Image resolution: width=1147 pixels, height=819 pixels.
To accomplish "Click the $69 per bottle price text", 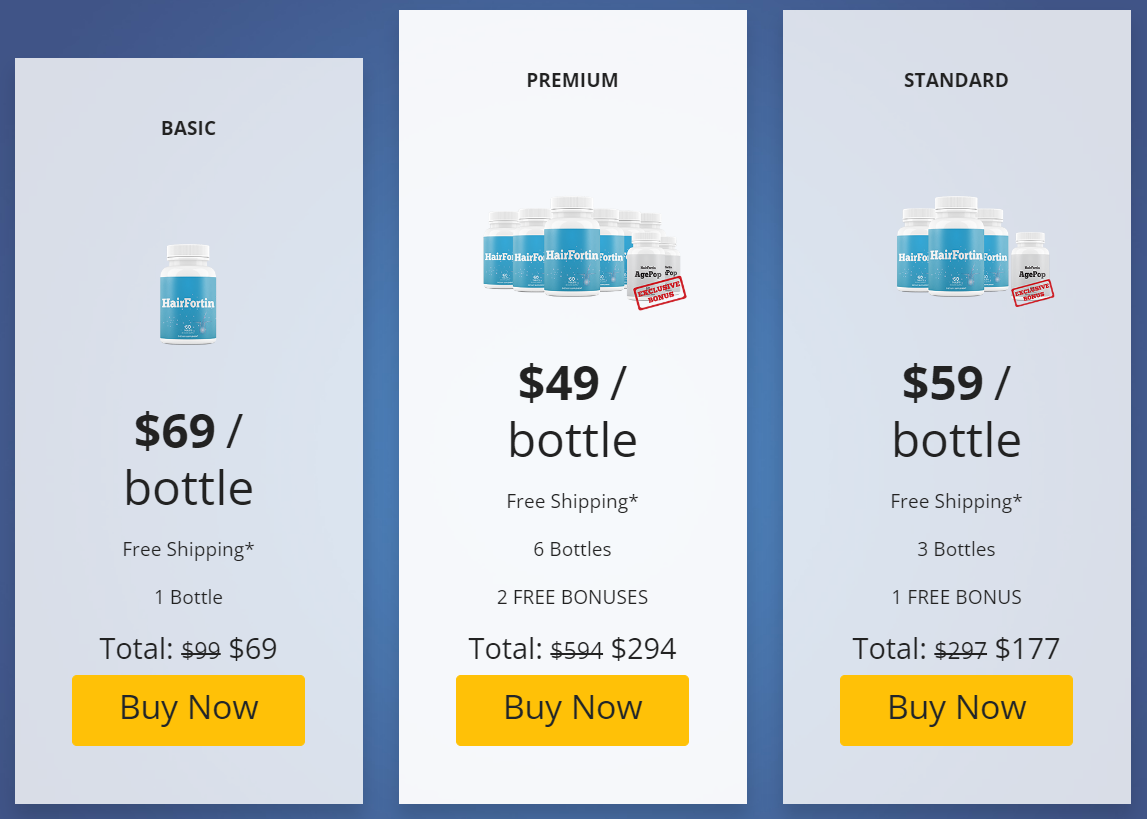I will [188, 458].
